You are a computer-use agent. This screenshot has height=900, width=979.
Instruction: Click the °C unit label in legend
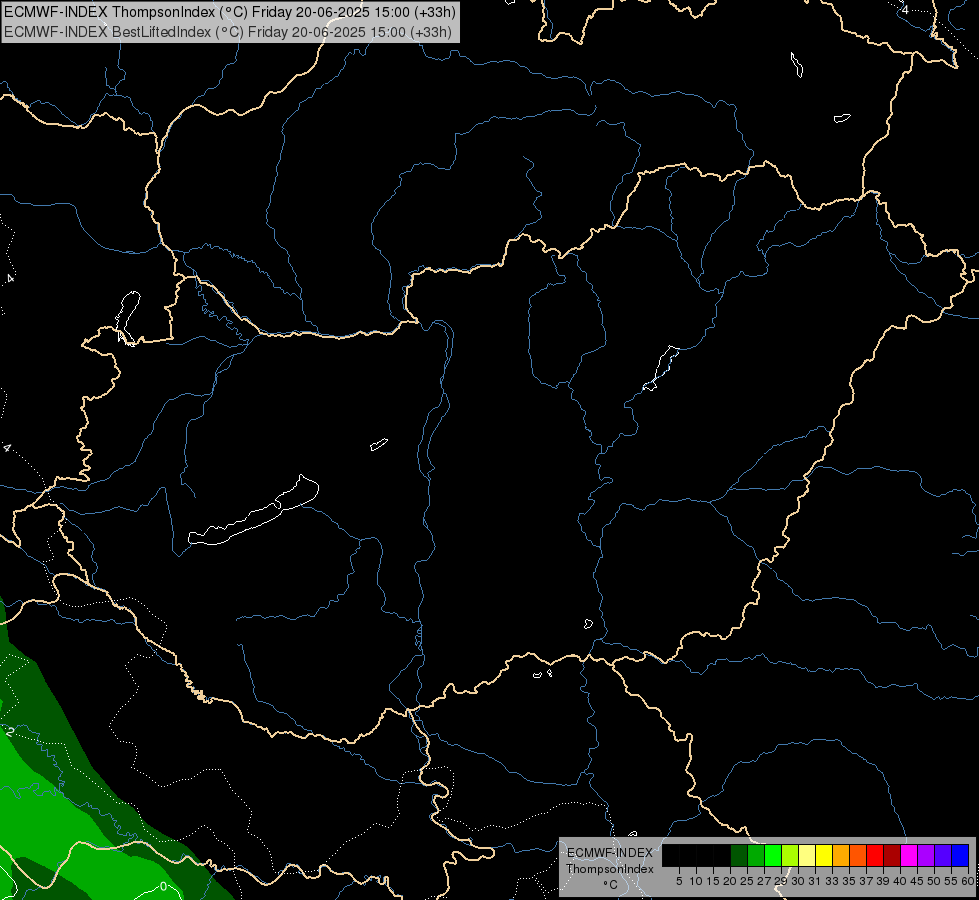click(x=610, y=885)
